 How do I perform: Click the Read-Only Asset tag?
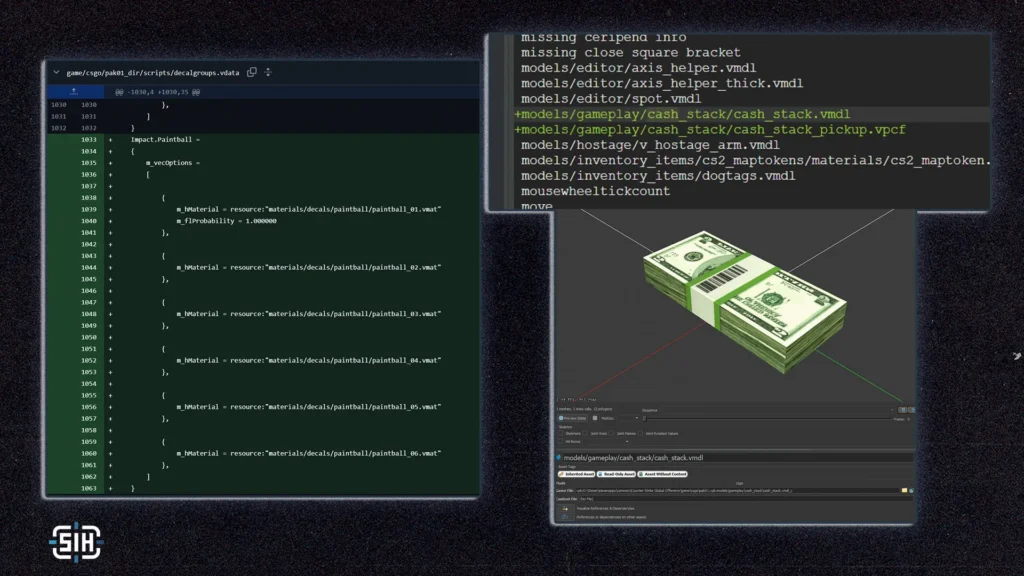(x=618, y=474)
